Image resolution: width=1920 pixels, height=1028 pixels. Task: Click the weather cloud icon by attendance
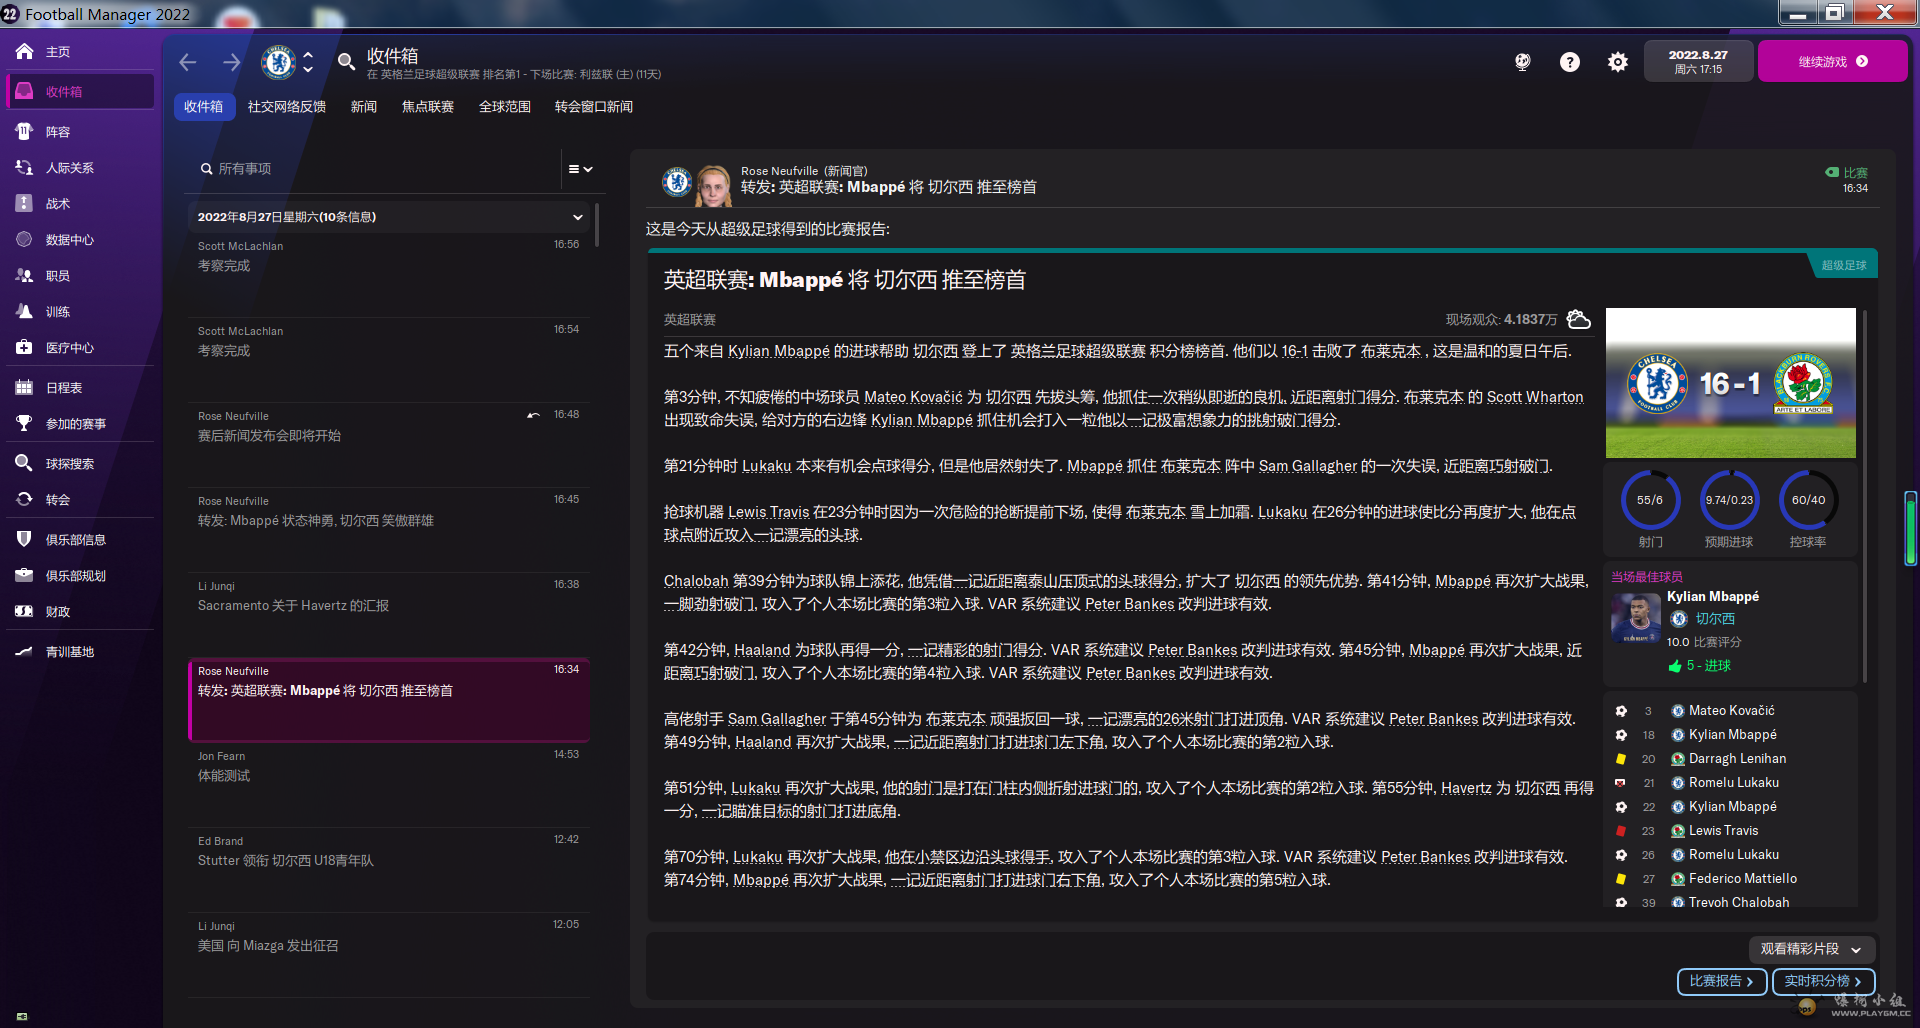pyautogui.click(x=1578, y=319)
